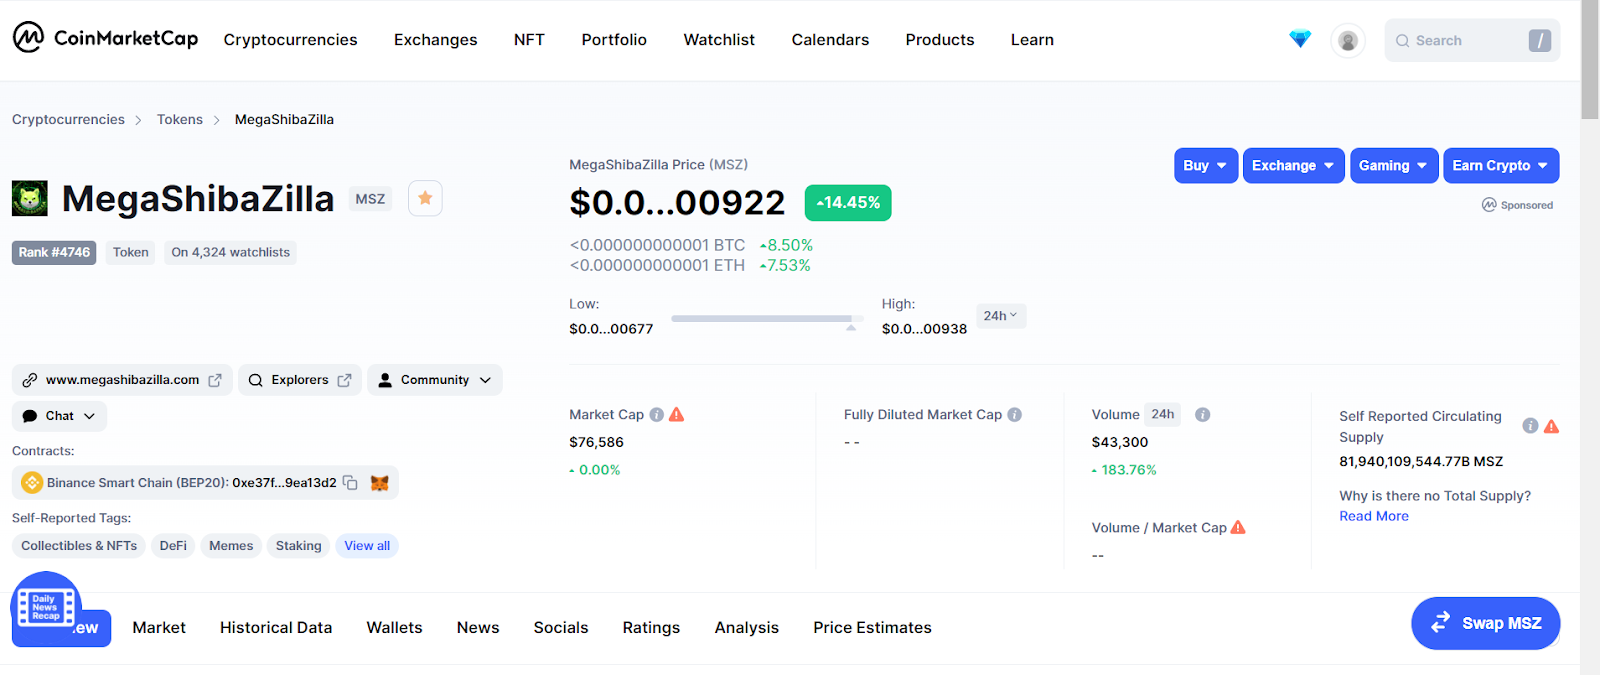This screenshot has width=1600, height=675.
Task: Click the Chat bubble icon
Action: 30,416
